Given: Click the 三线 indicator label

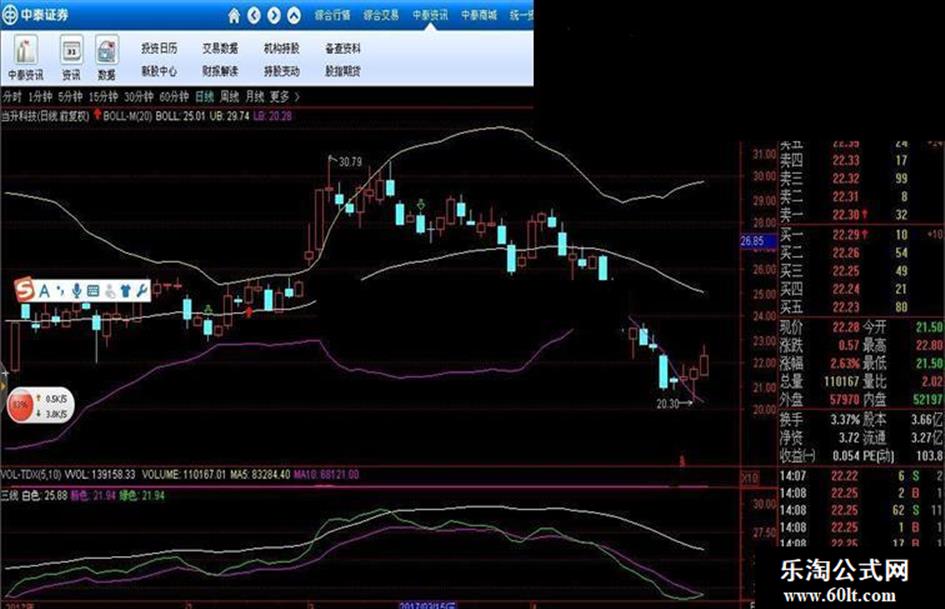Looking at the screenshot, I should 10,496.
